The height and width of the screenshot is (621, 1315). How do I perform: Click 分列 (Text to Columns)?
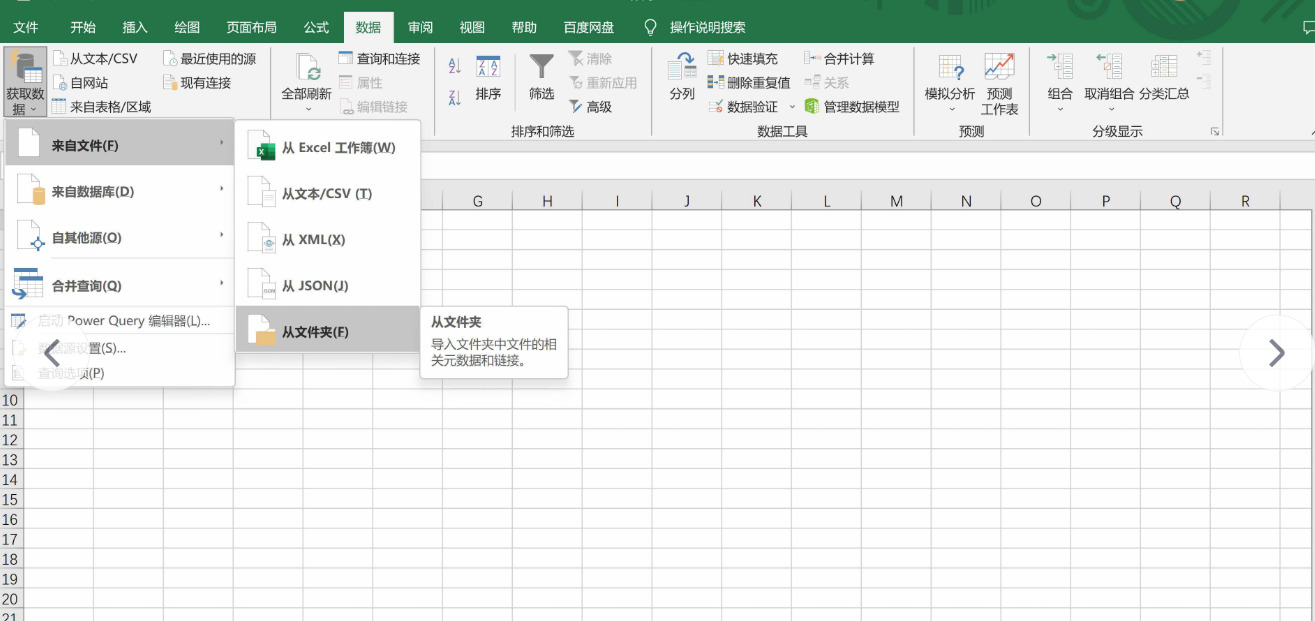point(682,79)
